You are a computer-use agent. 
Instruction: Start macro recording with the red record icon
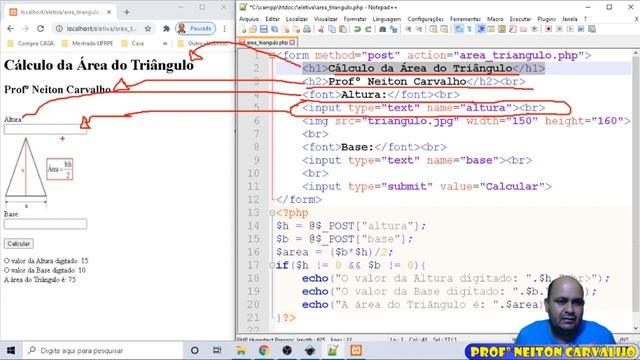tap(548, 29)
